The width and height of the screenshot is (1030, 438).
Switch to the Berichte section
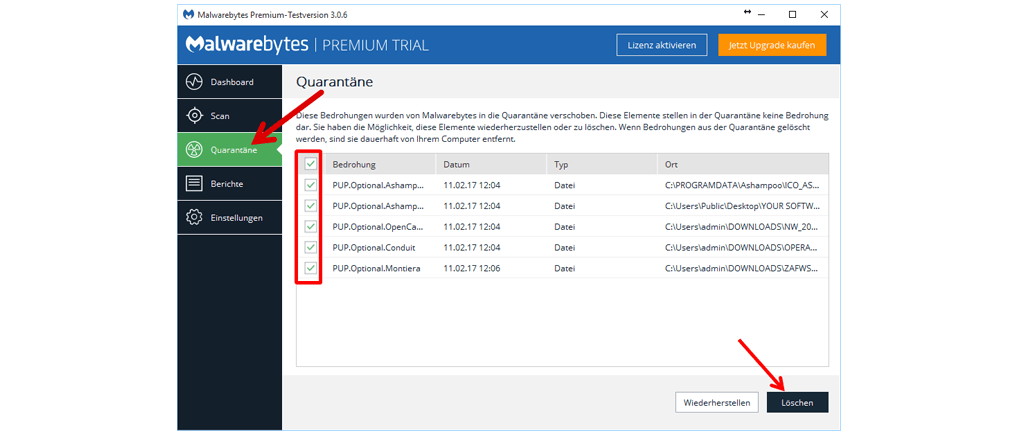coord(229,184)
